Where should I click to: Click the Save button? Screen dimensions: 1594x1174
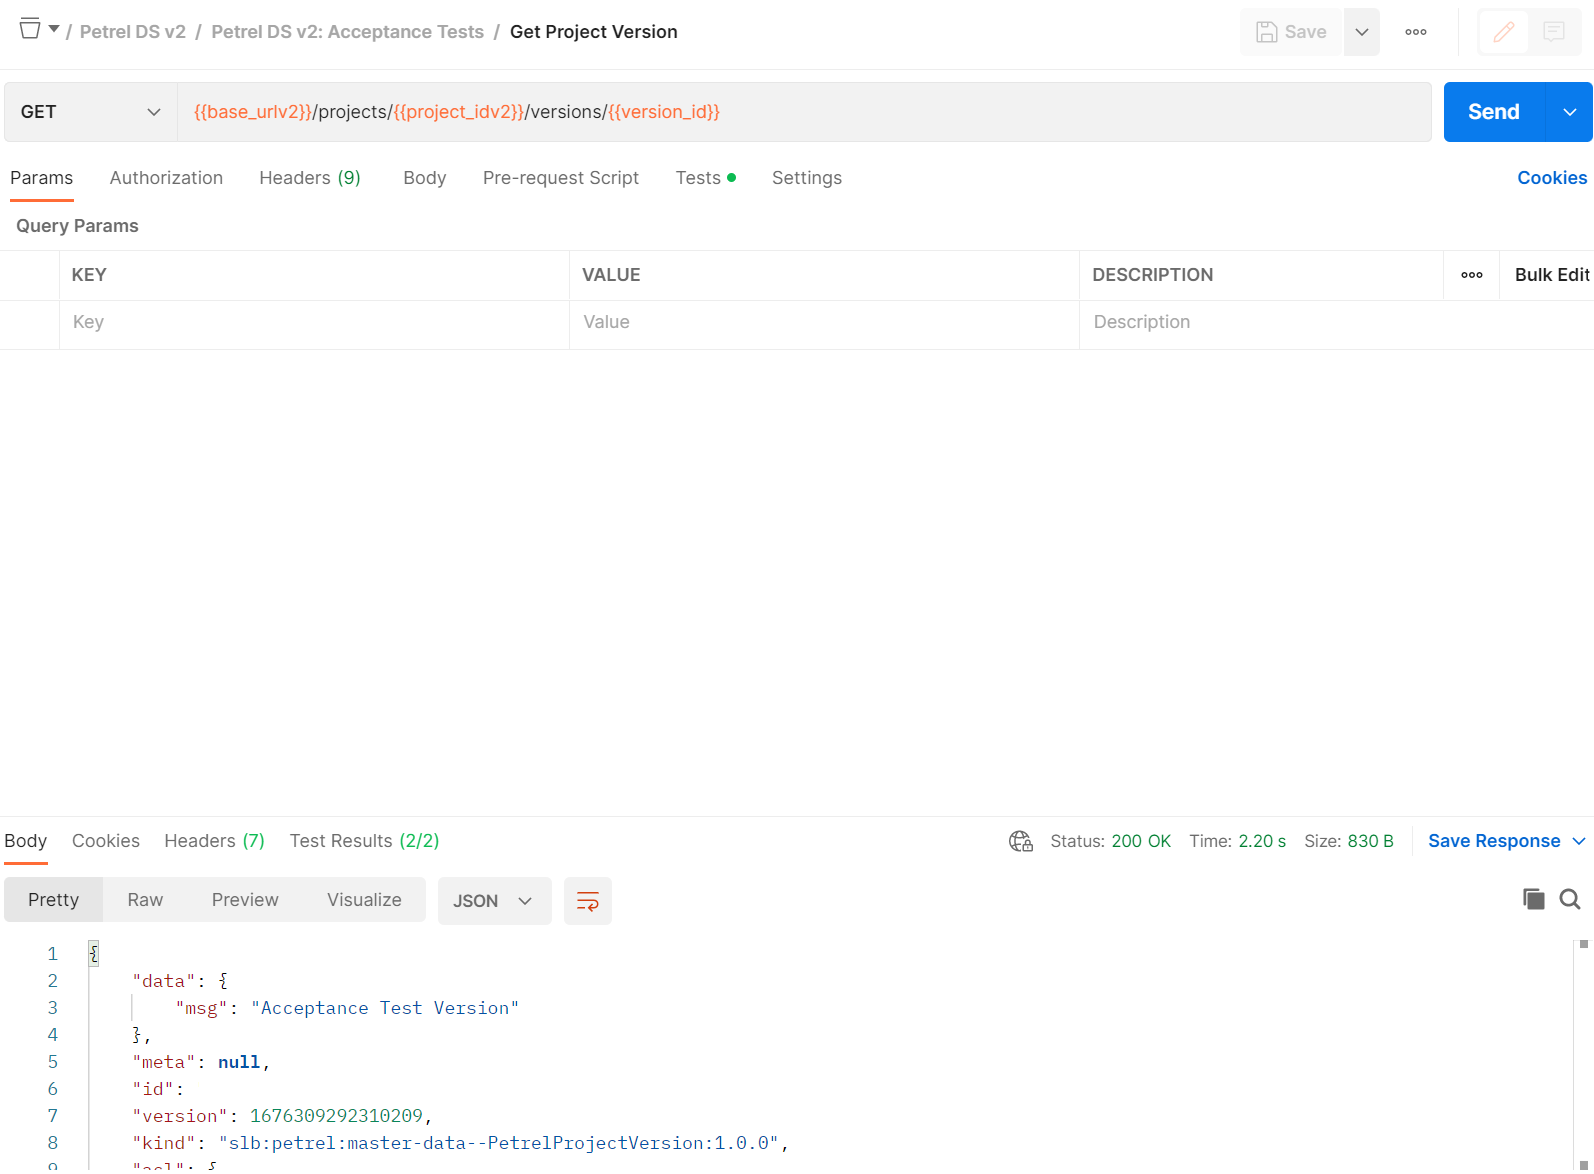point(1291,32)
